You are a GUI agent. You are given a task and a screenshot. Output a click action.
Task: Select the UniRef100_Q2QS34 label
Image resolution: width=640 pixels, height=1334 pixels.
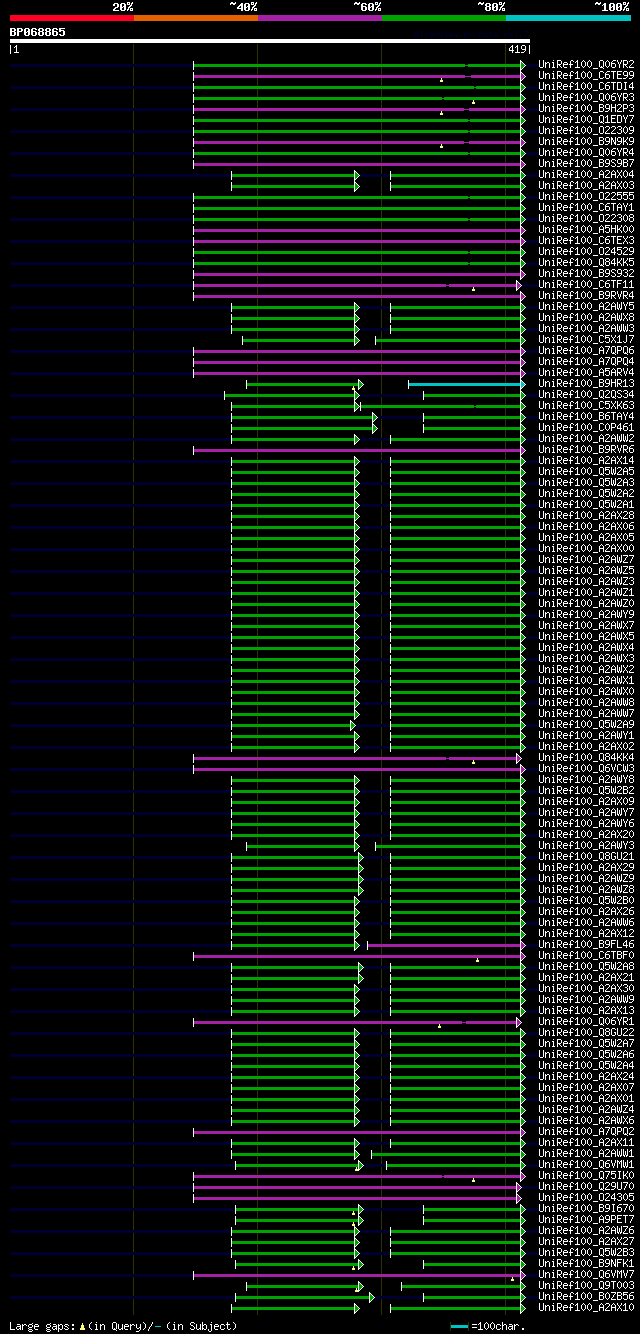pos(586,395)
